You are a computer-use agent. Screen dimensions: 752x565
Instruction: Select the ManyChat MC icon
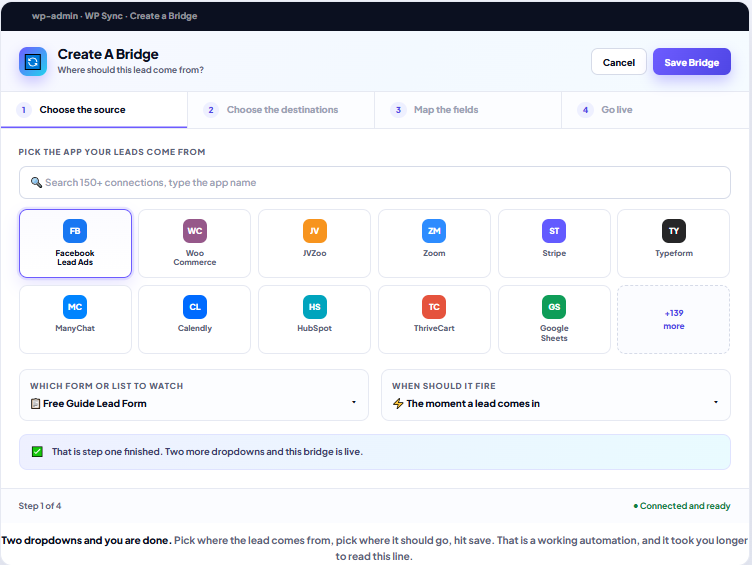click(x=75, y=307)
